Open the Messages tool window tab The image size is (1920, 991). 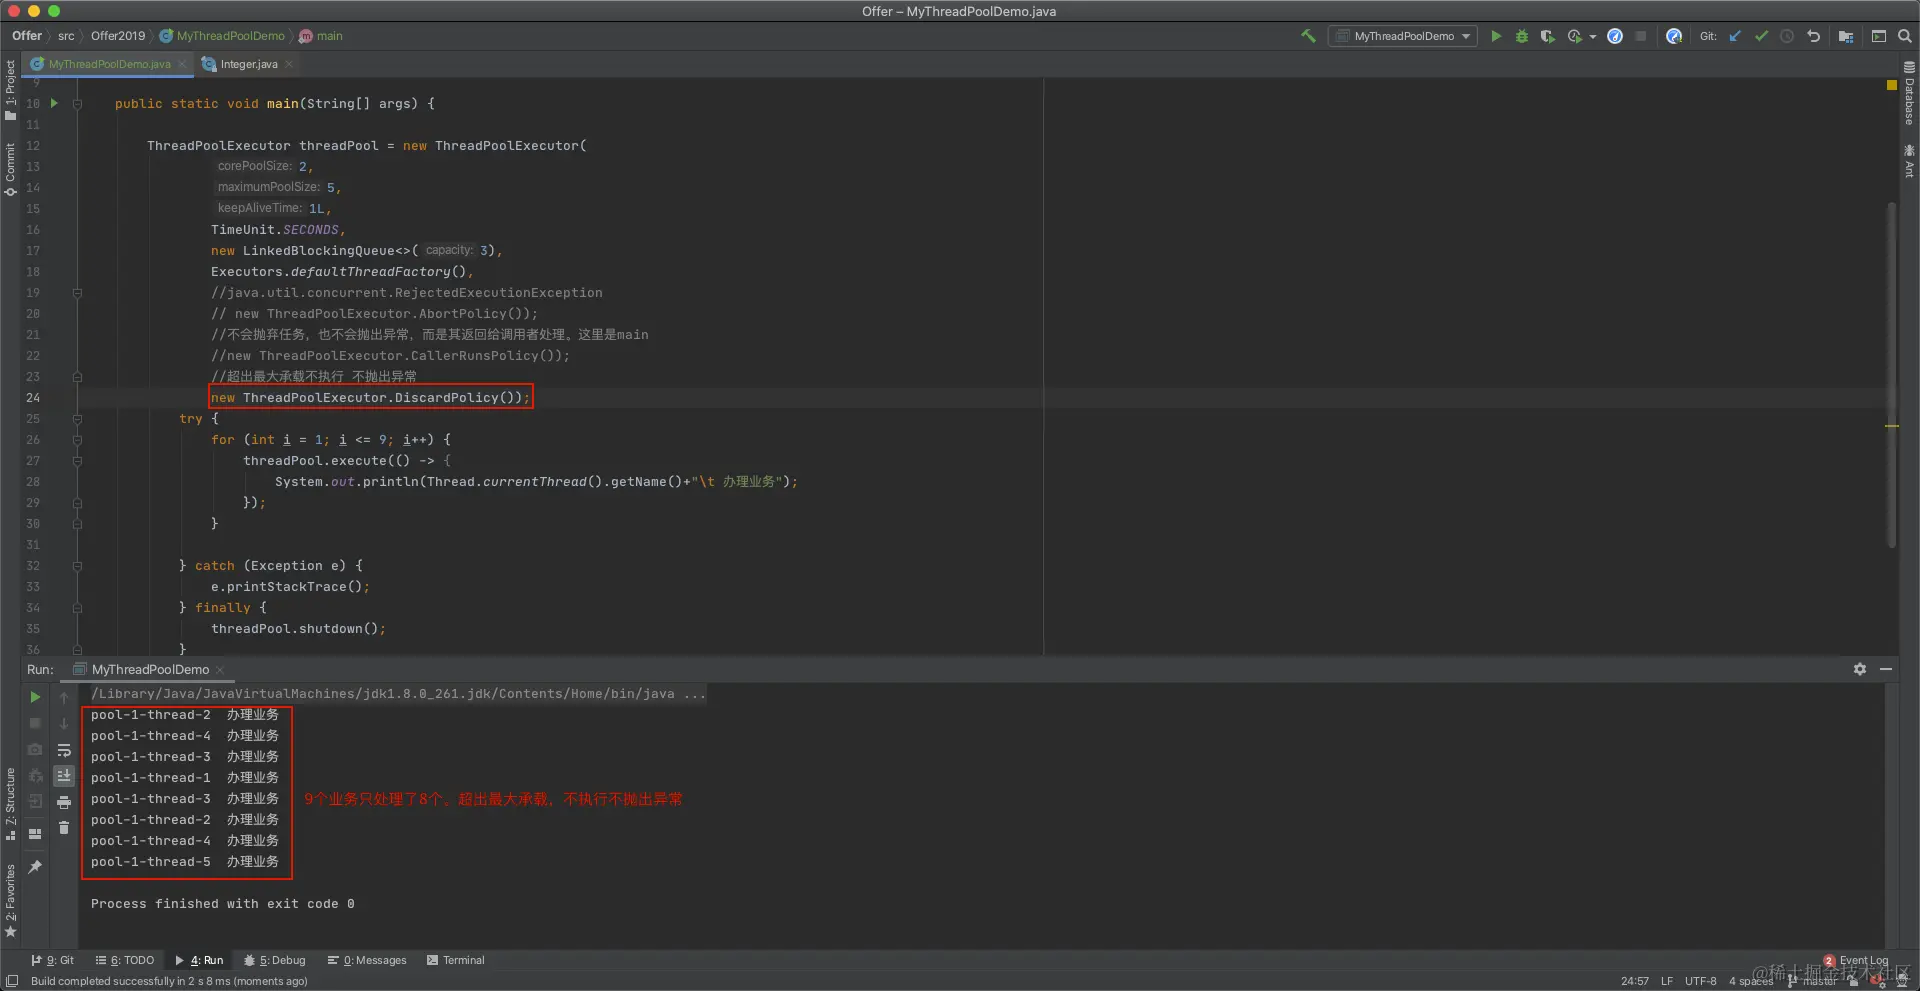coord(367,960)
